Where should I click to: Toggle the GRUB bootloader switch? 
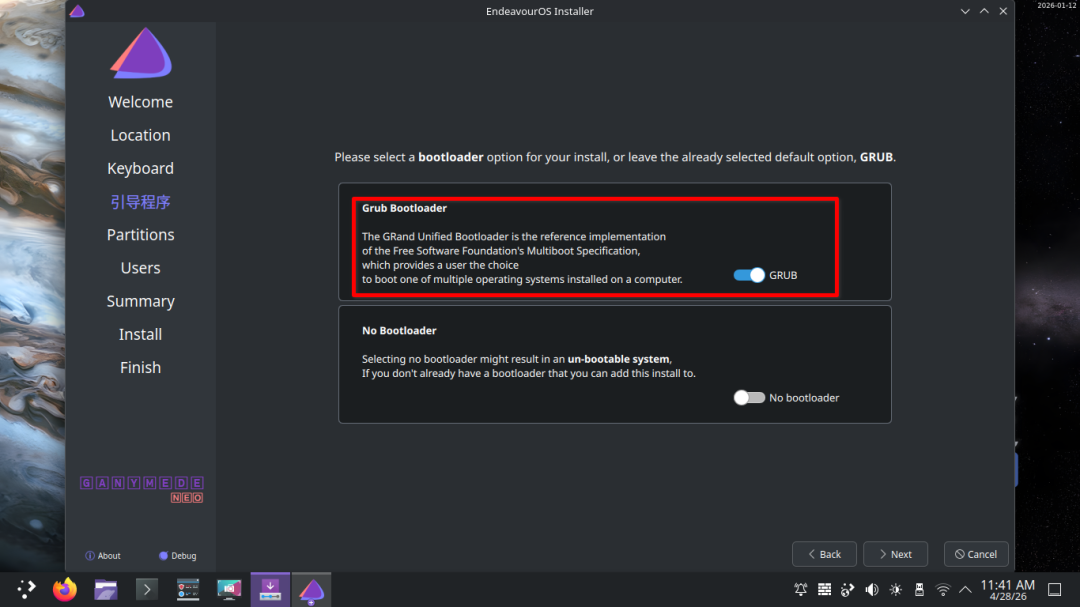(749, 275)
